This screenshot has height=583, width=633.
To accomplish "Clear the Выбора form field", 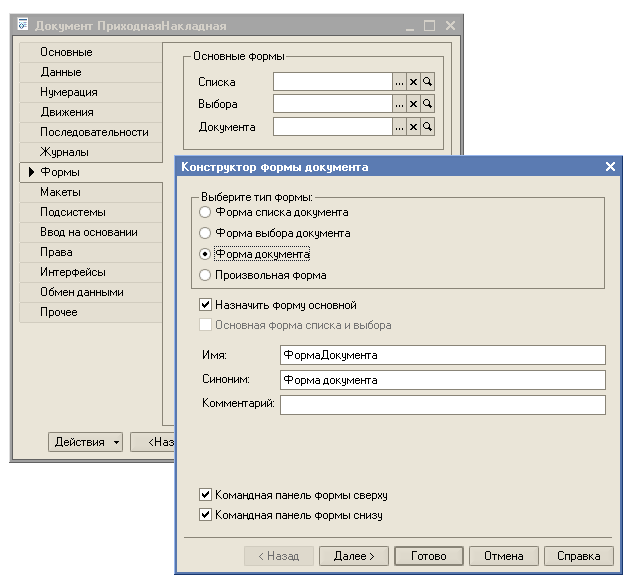I will click(x=413, y=105).
